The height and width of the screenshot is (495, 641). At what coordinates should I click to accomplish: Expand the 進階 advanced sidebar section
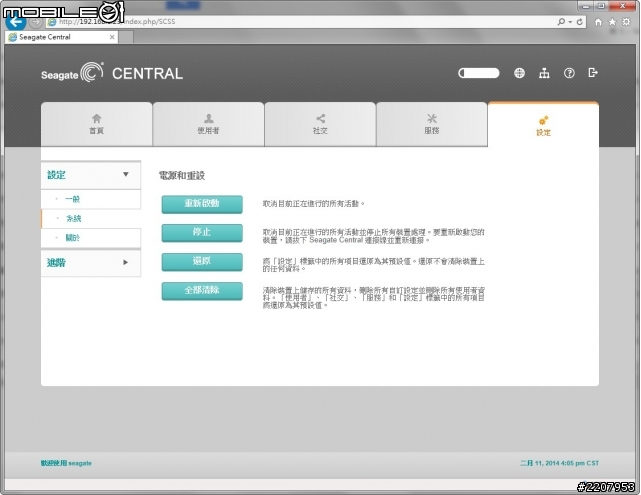91,262
